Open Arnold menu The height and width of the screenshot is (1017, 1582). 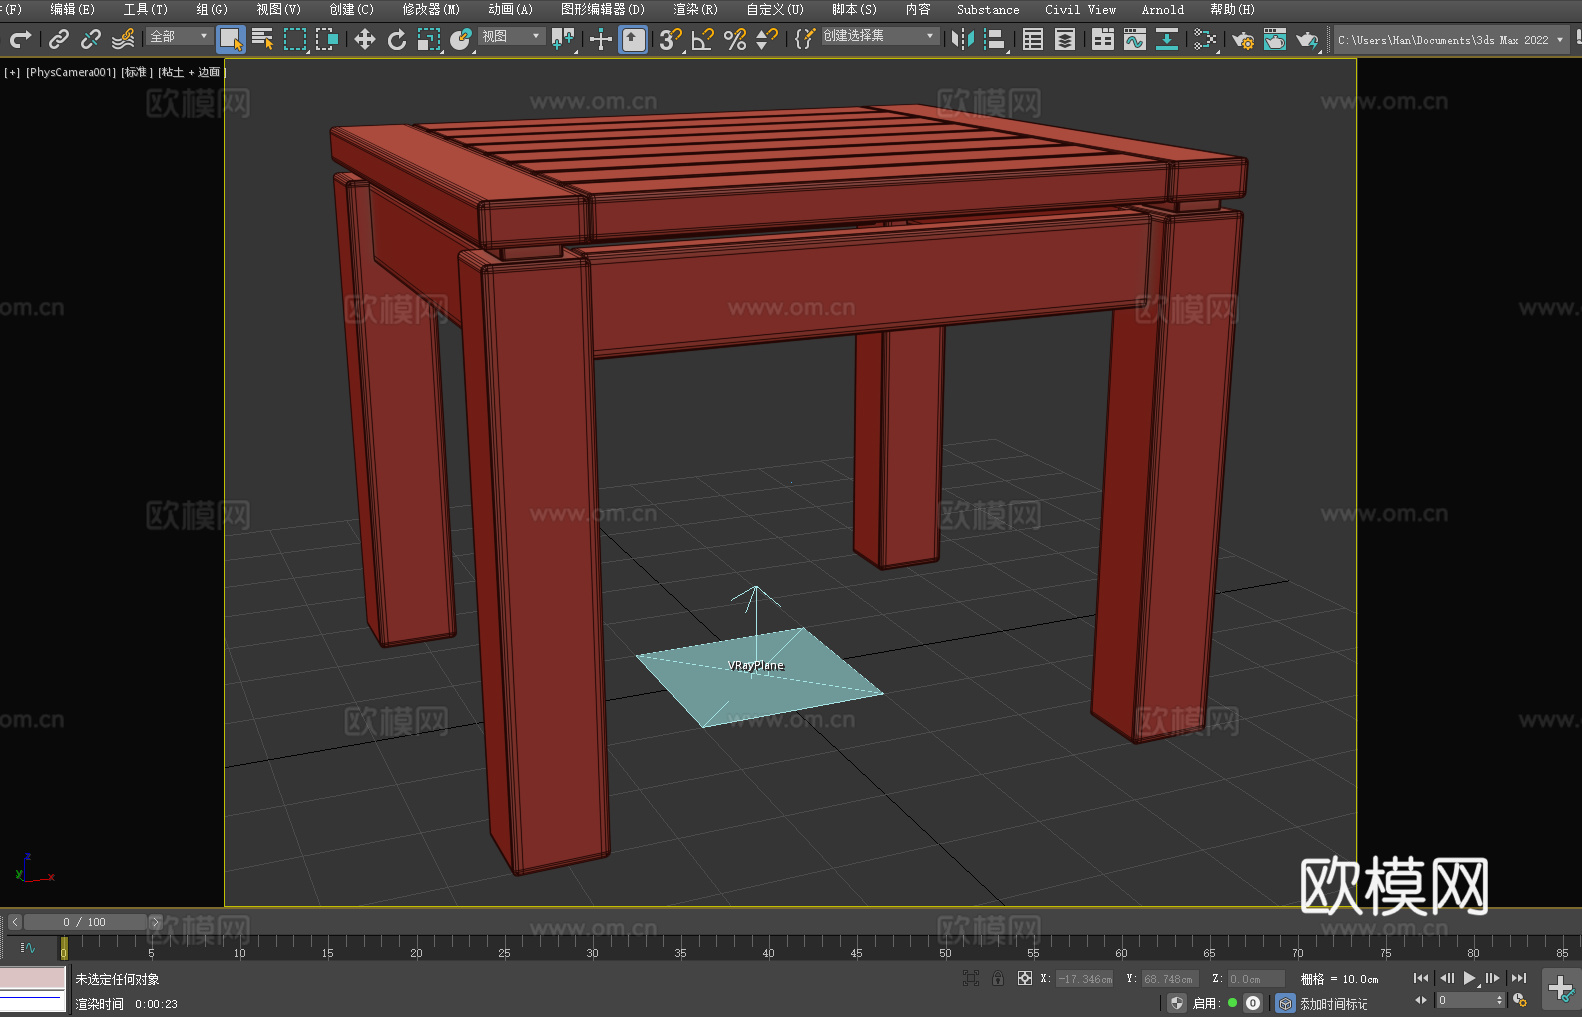point(1162,9)
